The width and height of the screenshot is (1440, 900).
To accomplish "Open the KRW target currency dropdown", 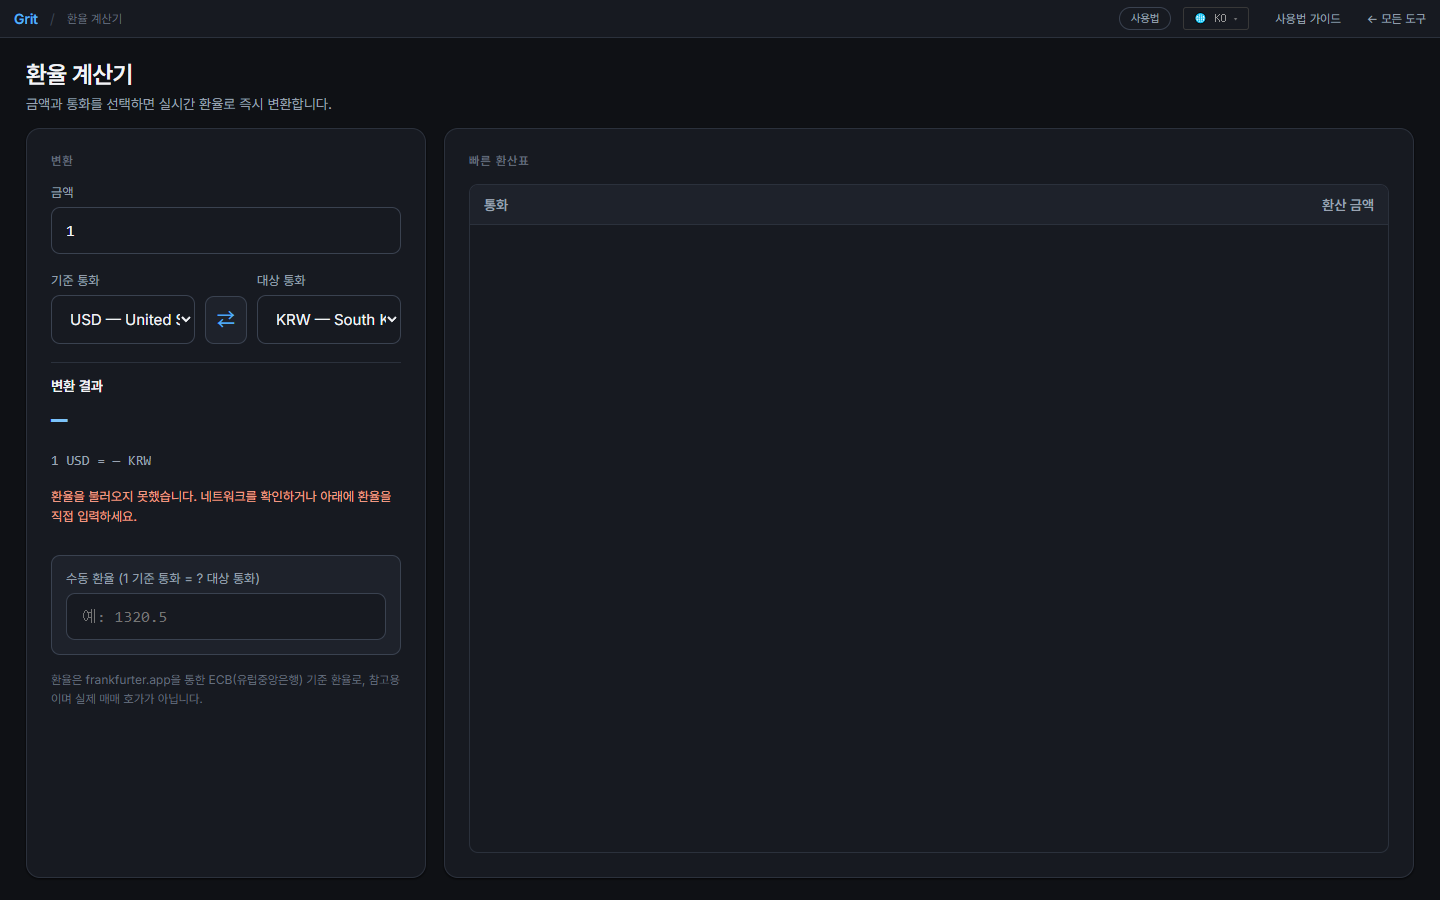I will [329, 319].
